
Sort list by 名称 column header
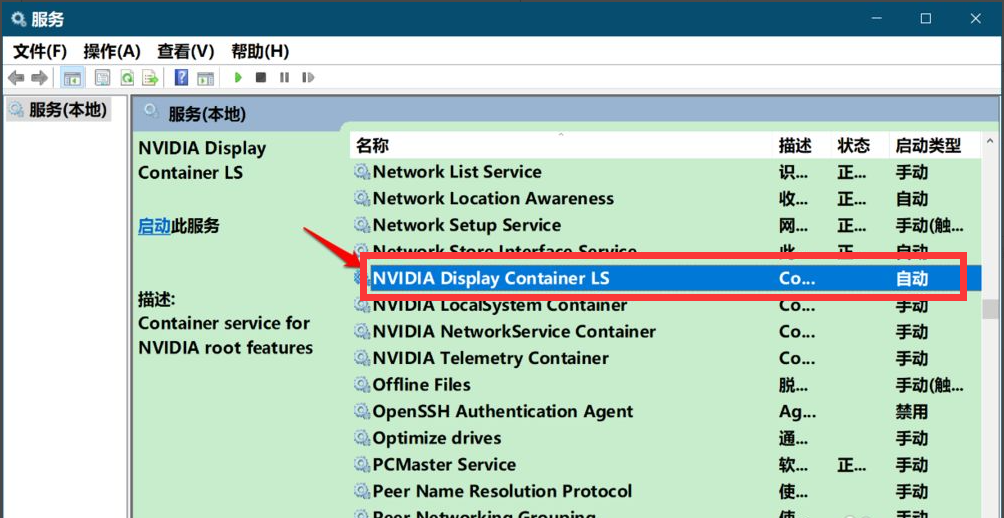(372, 146)
